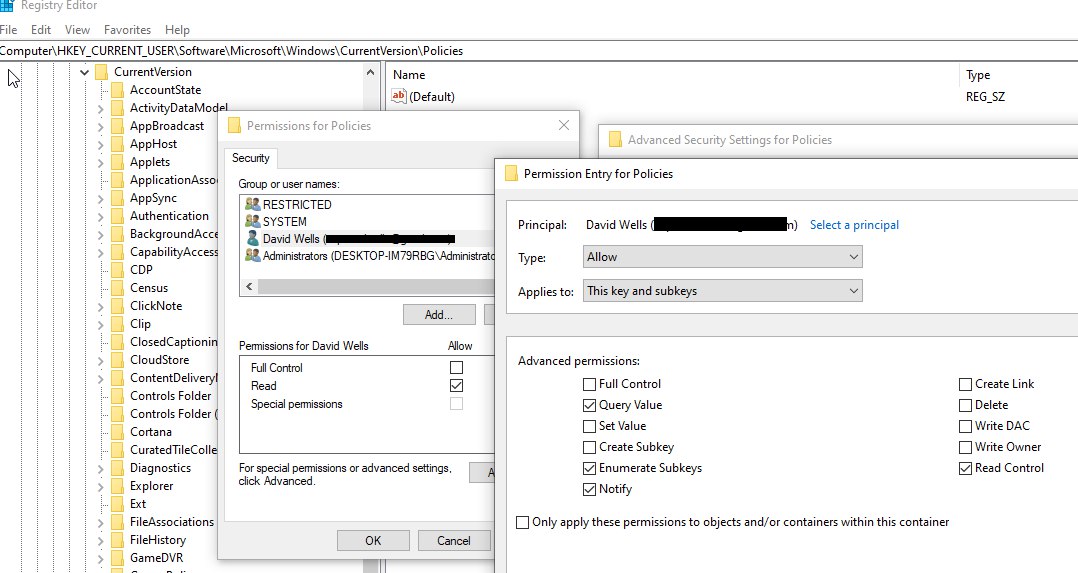Click the Permission Entry for Policies folder icon
This screenshot has width=1078, height=573.
pos(511,173)
